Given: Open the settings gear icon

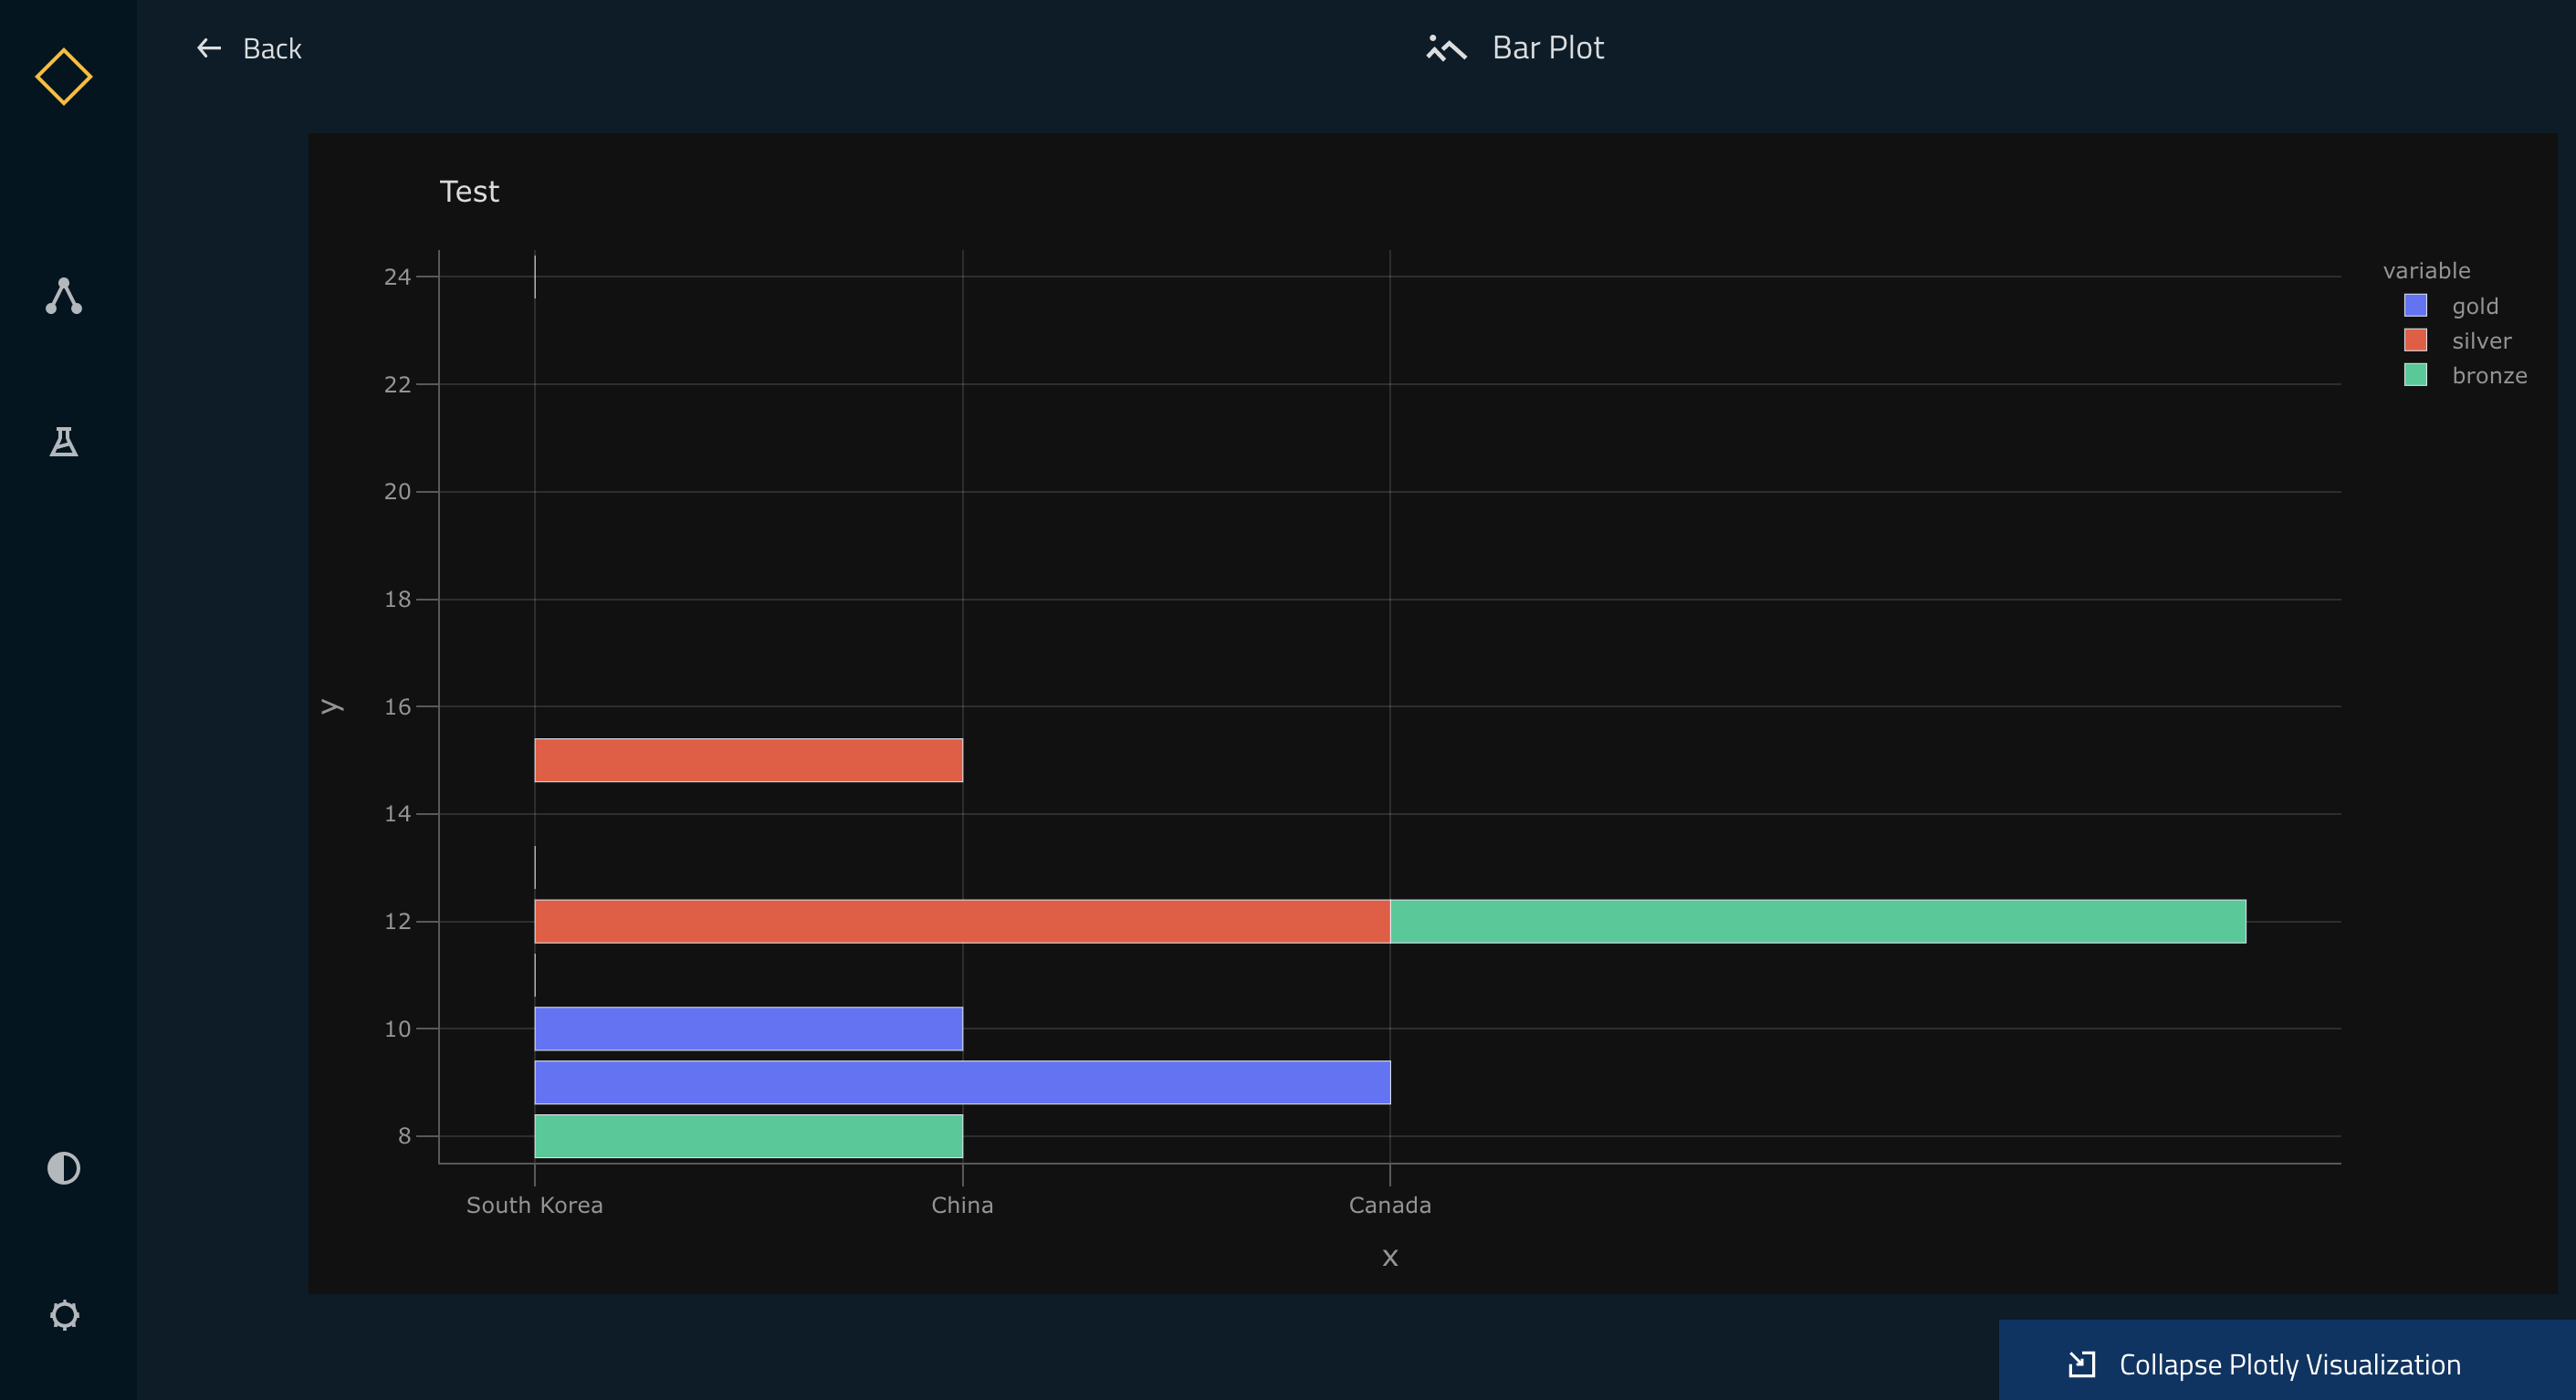Looking at the screenshot, I should pyautogui.click(x=64, y=1315).
